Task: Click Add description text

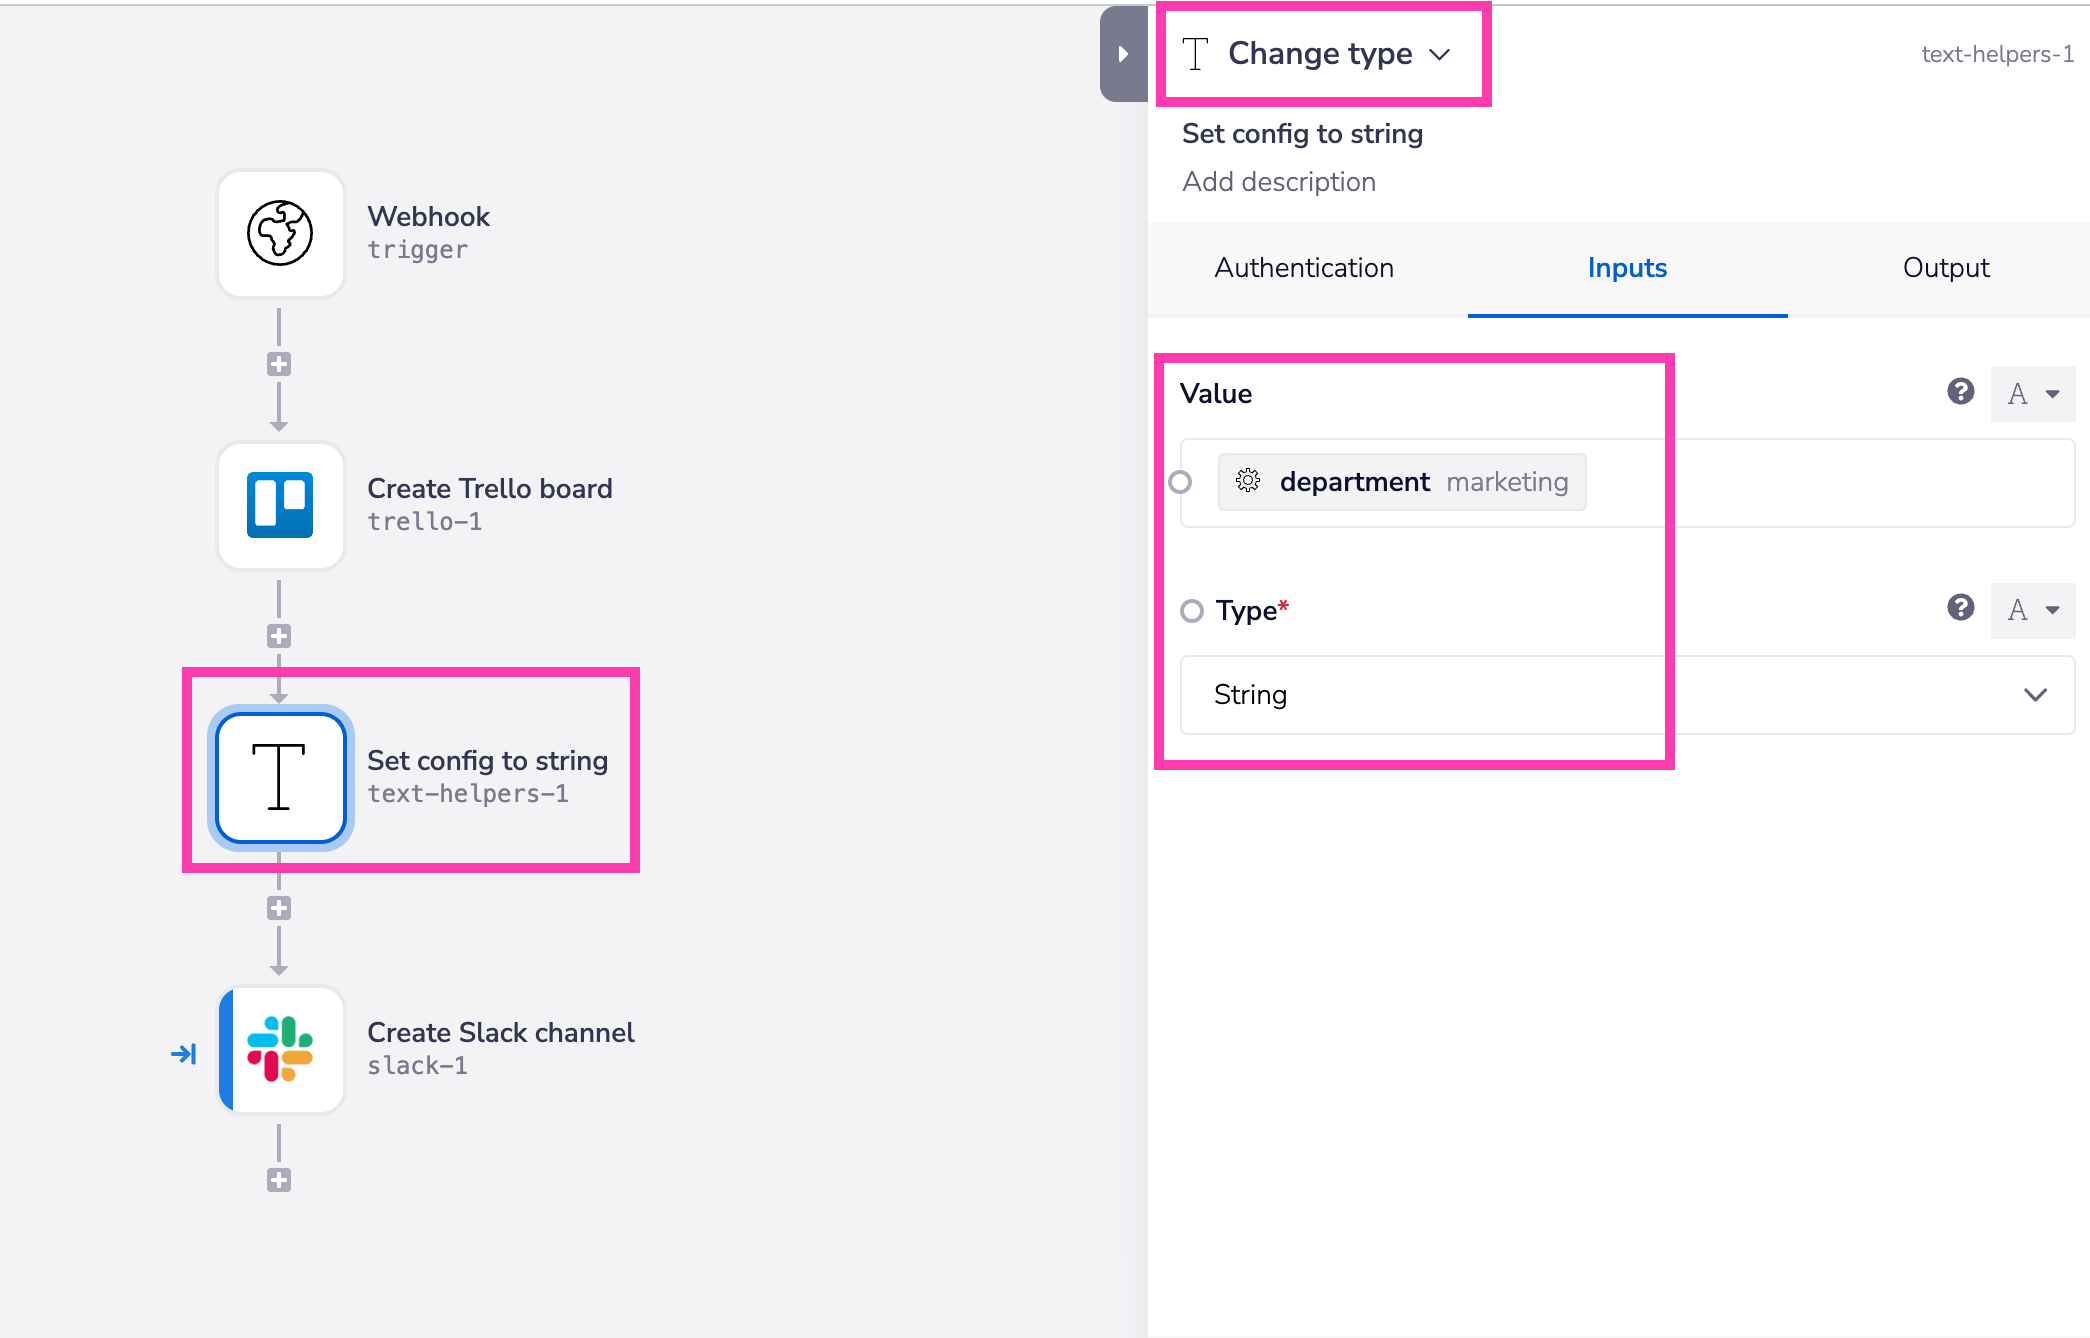Action: tap(1279, 182)
